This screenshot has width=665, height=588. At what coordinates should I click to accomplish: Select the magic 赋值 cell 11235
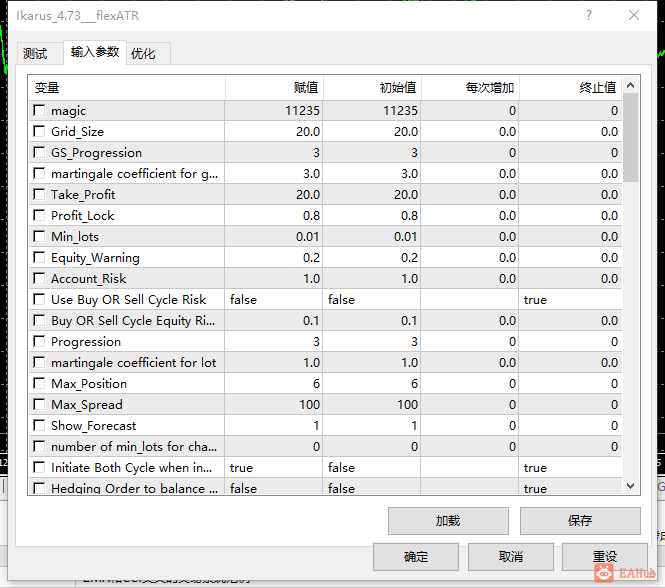(x=274, y=111)
